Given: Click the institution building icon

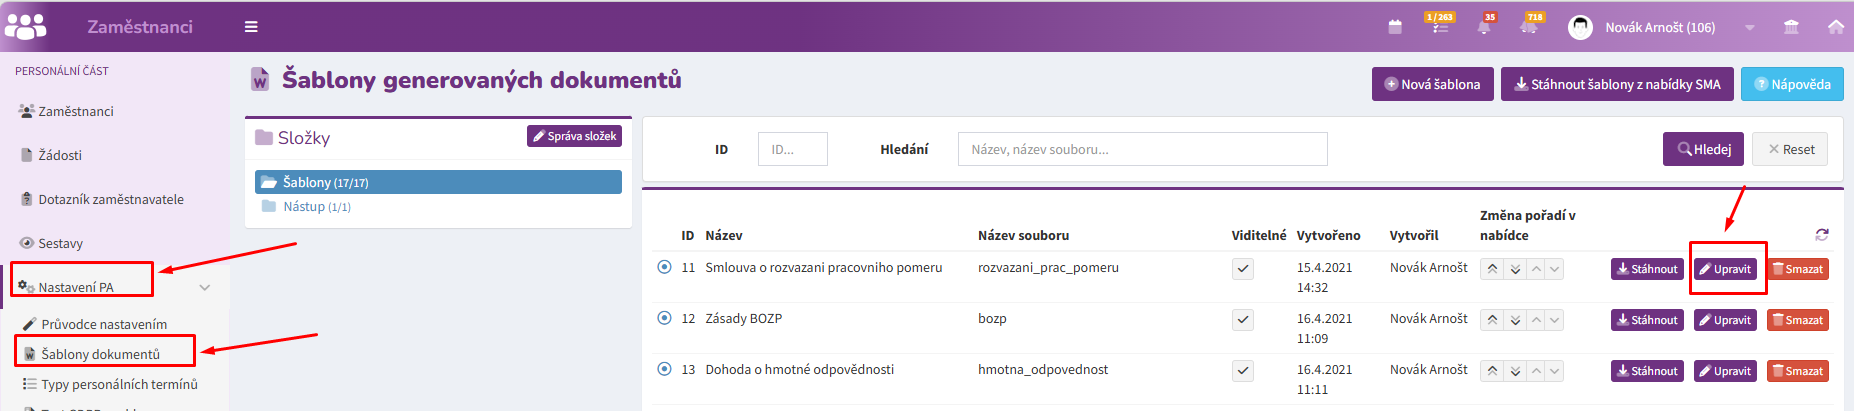Looking at the screenshot, I should point(1791,27).
